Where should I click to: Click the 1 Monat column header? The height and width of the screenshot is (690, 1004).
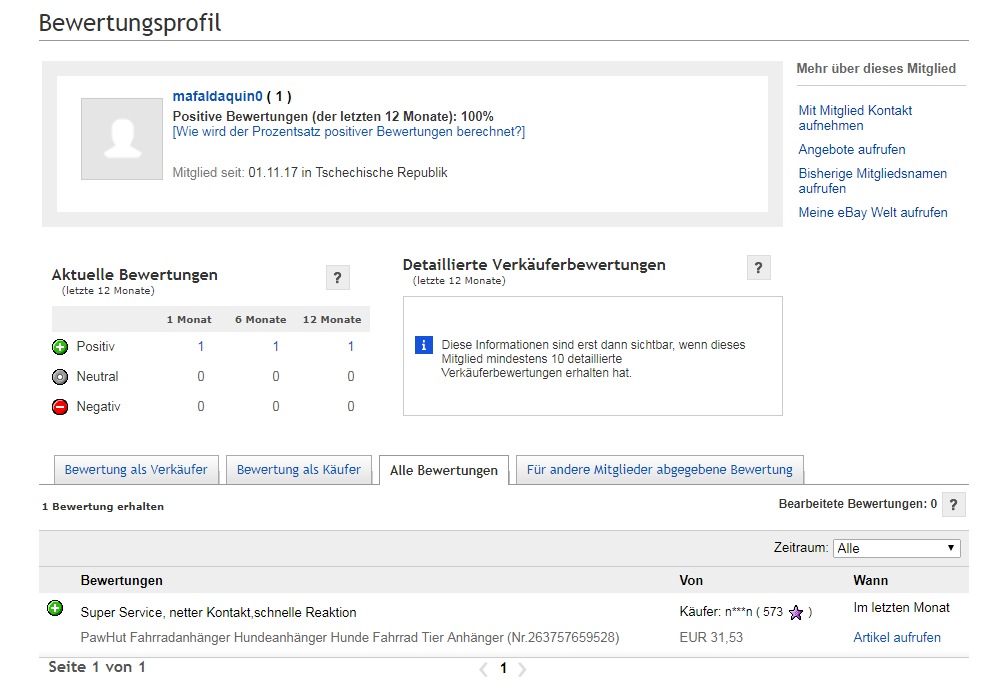point(189,319)
